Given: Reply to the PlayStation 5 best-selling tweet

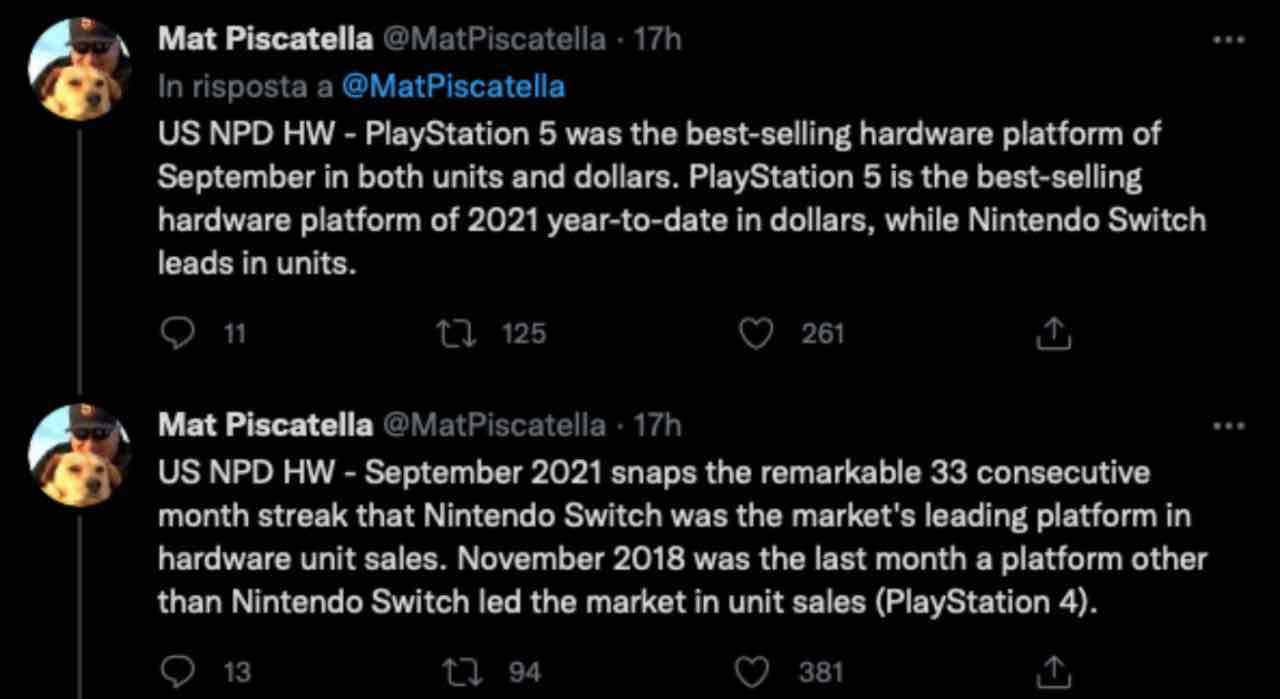Looking at the screenshot, I should [x=178, y=333].
